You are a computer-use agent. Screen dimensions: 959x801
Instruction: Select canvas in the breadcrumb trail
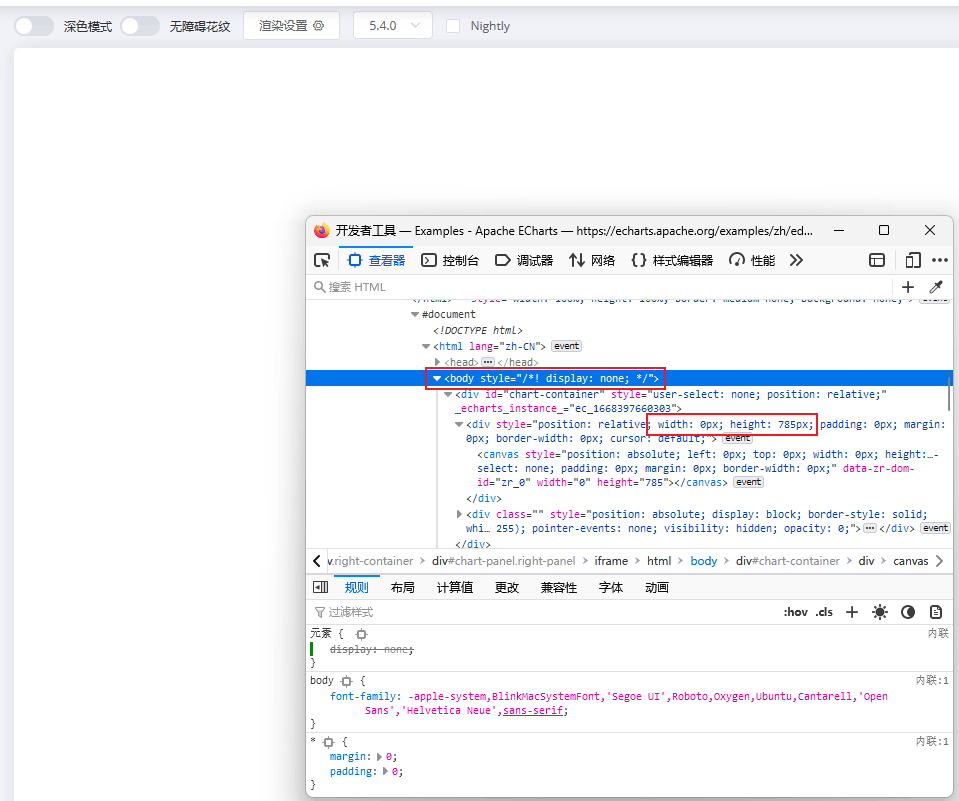pyautogui.click(x=911, y=561)
